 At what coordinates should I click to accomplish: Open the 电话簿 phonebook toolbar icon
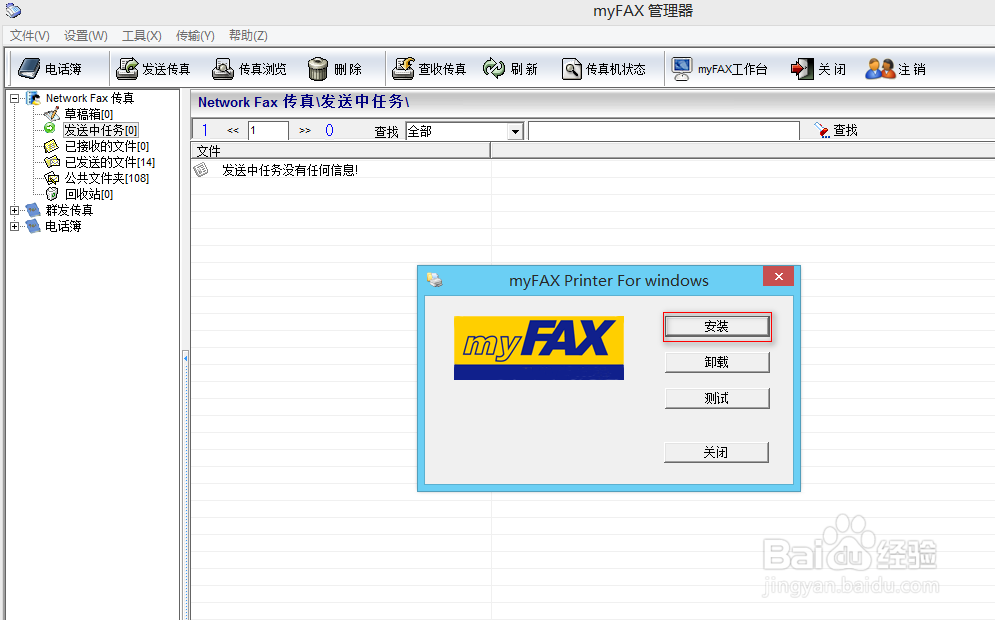[x=50, y=68]
